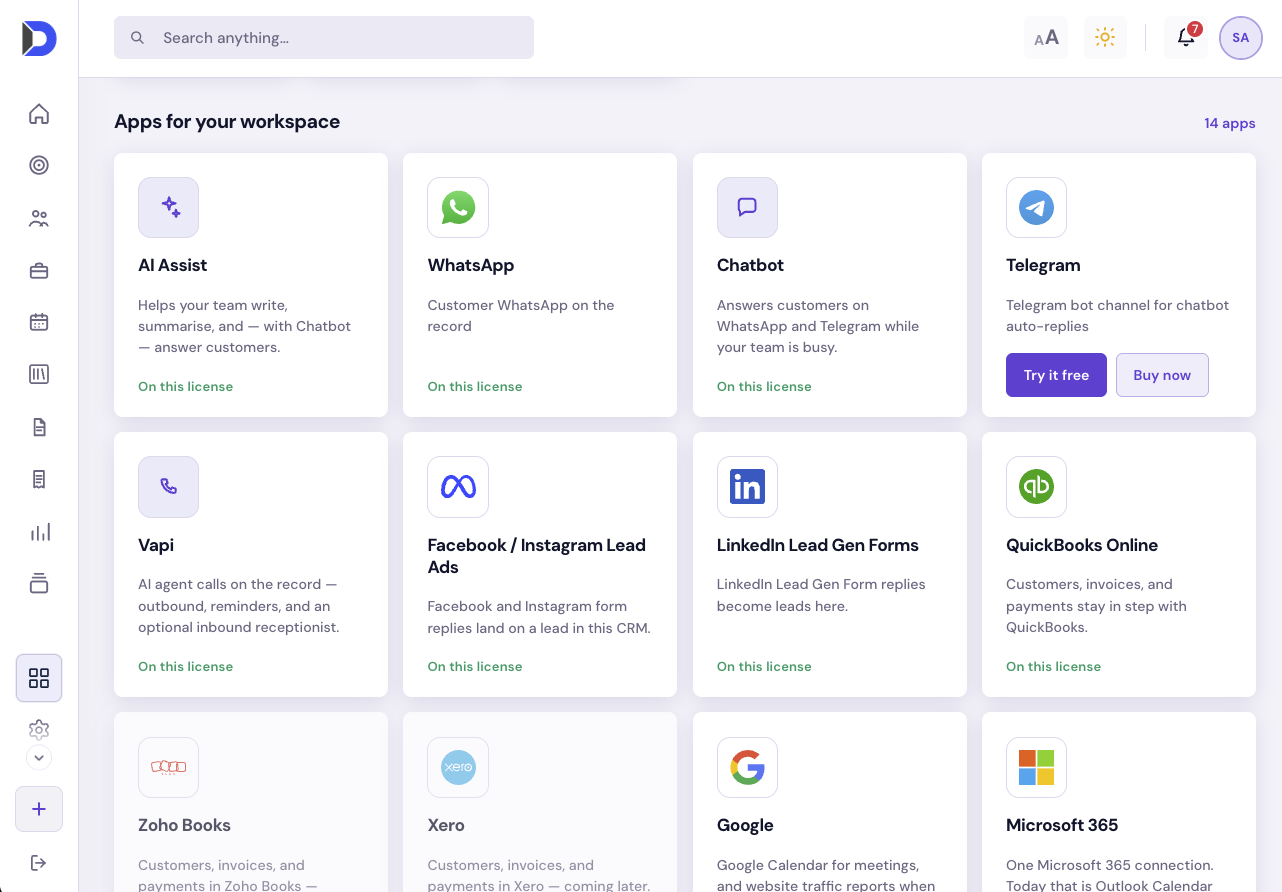Click 'On this license' on the AI Assist card
This screenshot has width=1282, height=892.
point(186,387)
